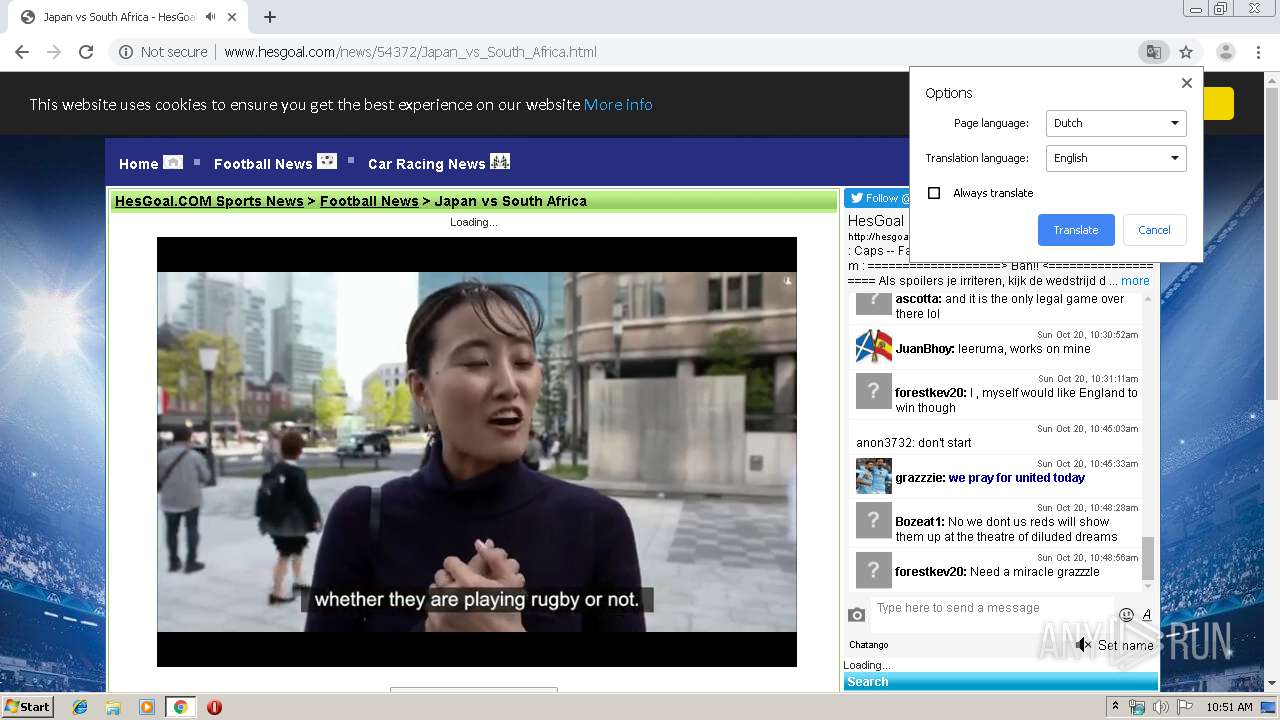Toggle the chat sound mute icon
The image size is (1280, 720).
[x=1084, y=645]
